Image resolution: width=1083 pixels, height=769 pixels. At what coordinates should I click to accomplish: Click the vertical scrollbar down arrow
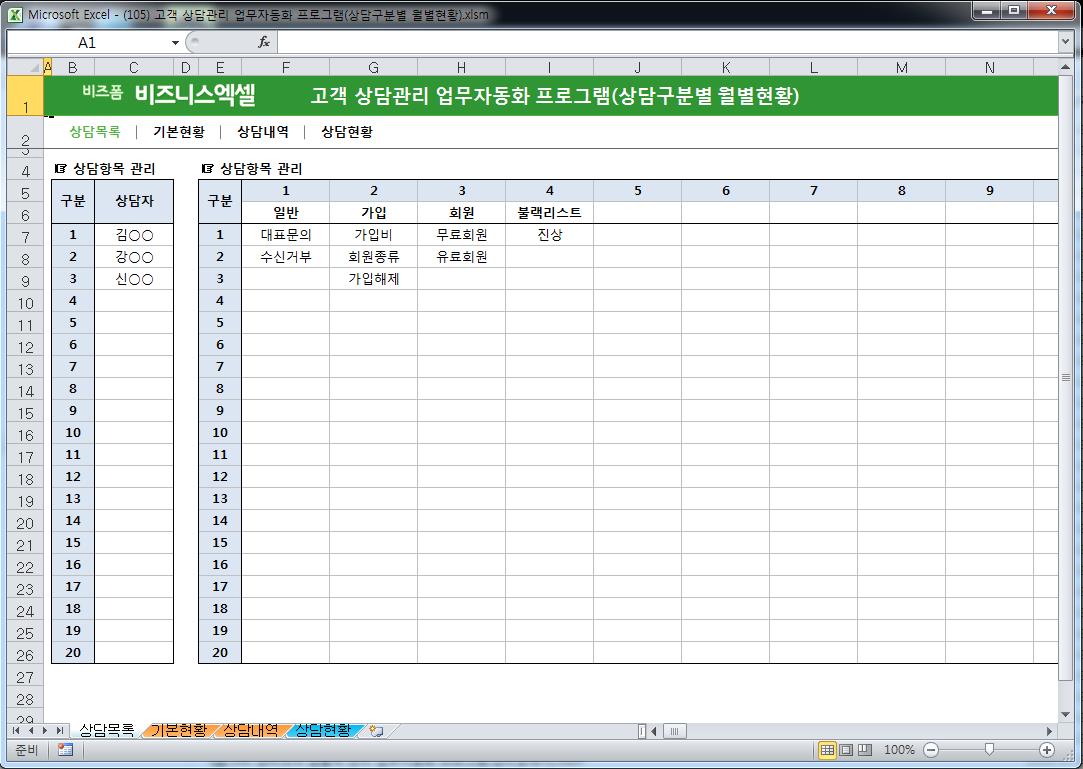(1066, 714)
